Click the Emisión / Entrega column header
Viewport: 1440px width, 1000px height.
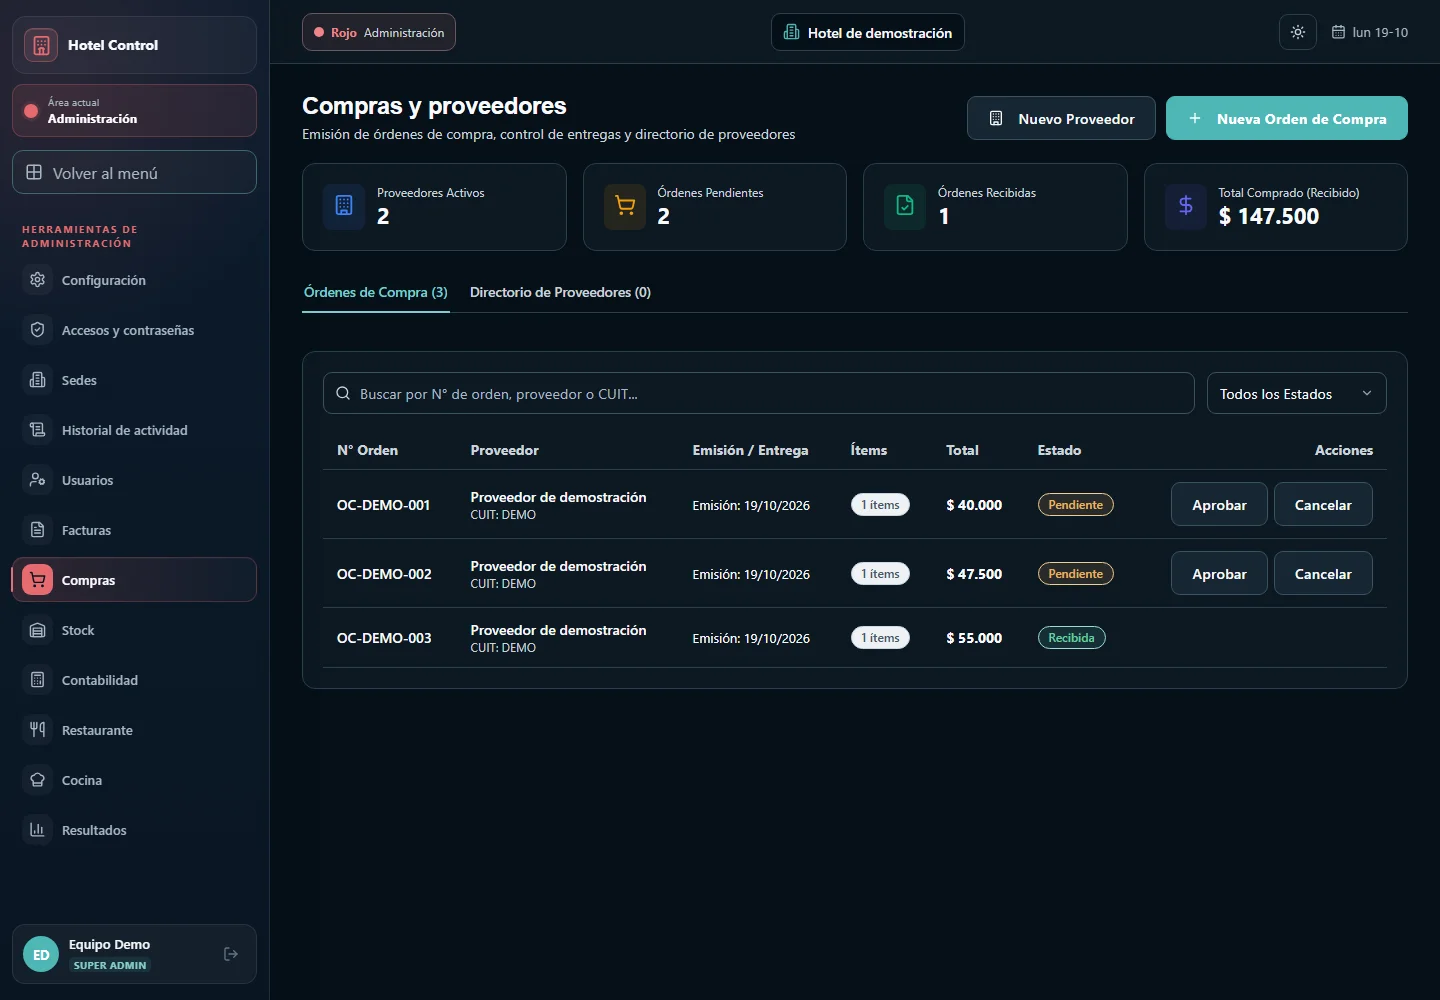750,450
